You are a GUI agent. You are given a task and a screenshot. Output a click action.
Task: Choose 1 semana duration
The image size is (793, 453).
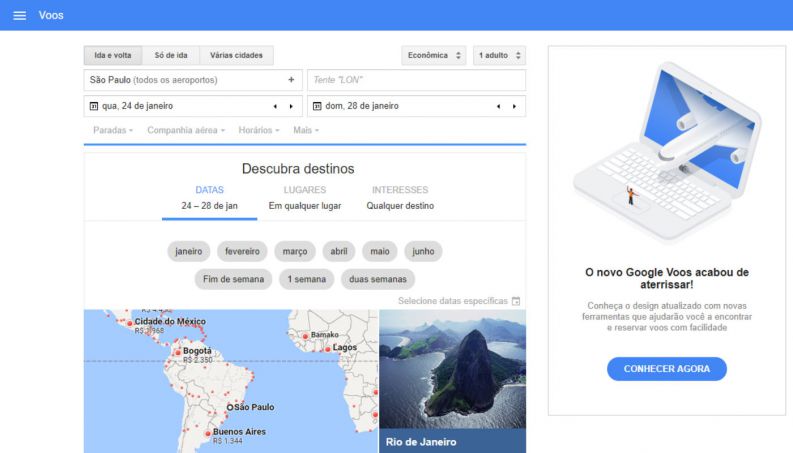point(306,279)
